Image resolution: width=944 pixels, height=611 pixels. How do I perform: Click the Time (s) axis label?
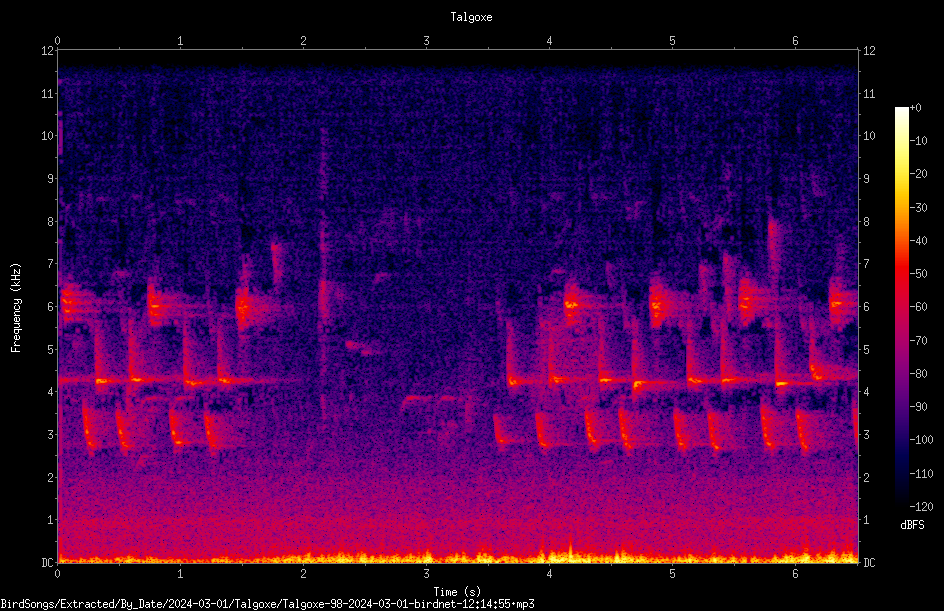457,592
